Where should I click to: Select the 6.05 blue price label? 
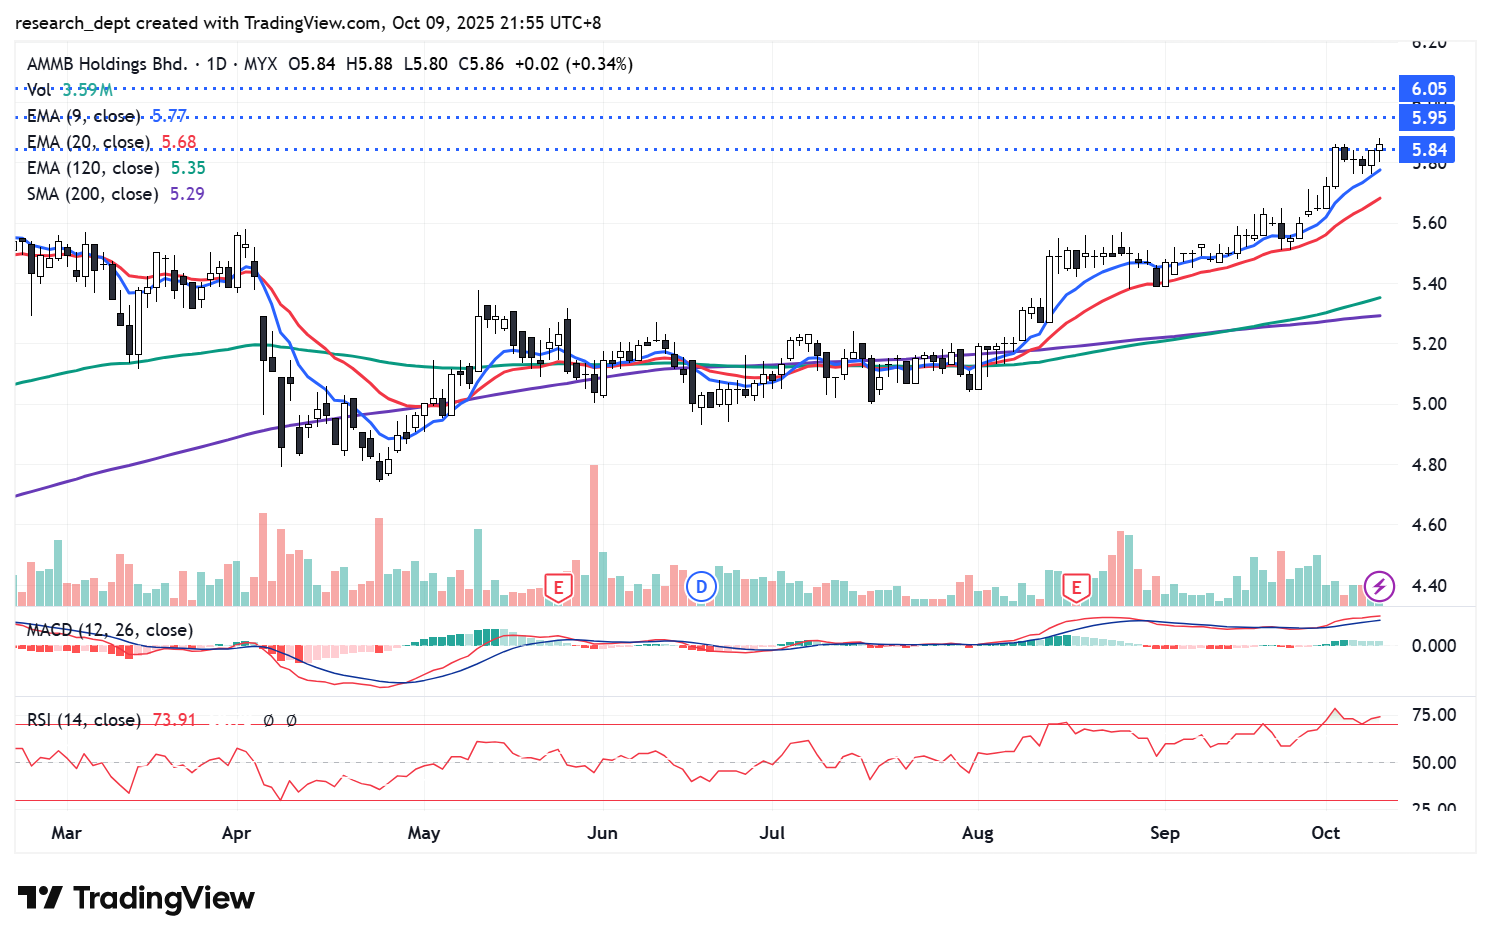click(x=1428, y=89)
